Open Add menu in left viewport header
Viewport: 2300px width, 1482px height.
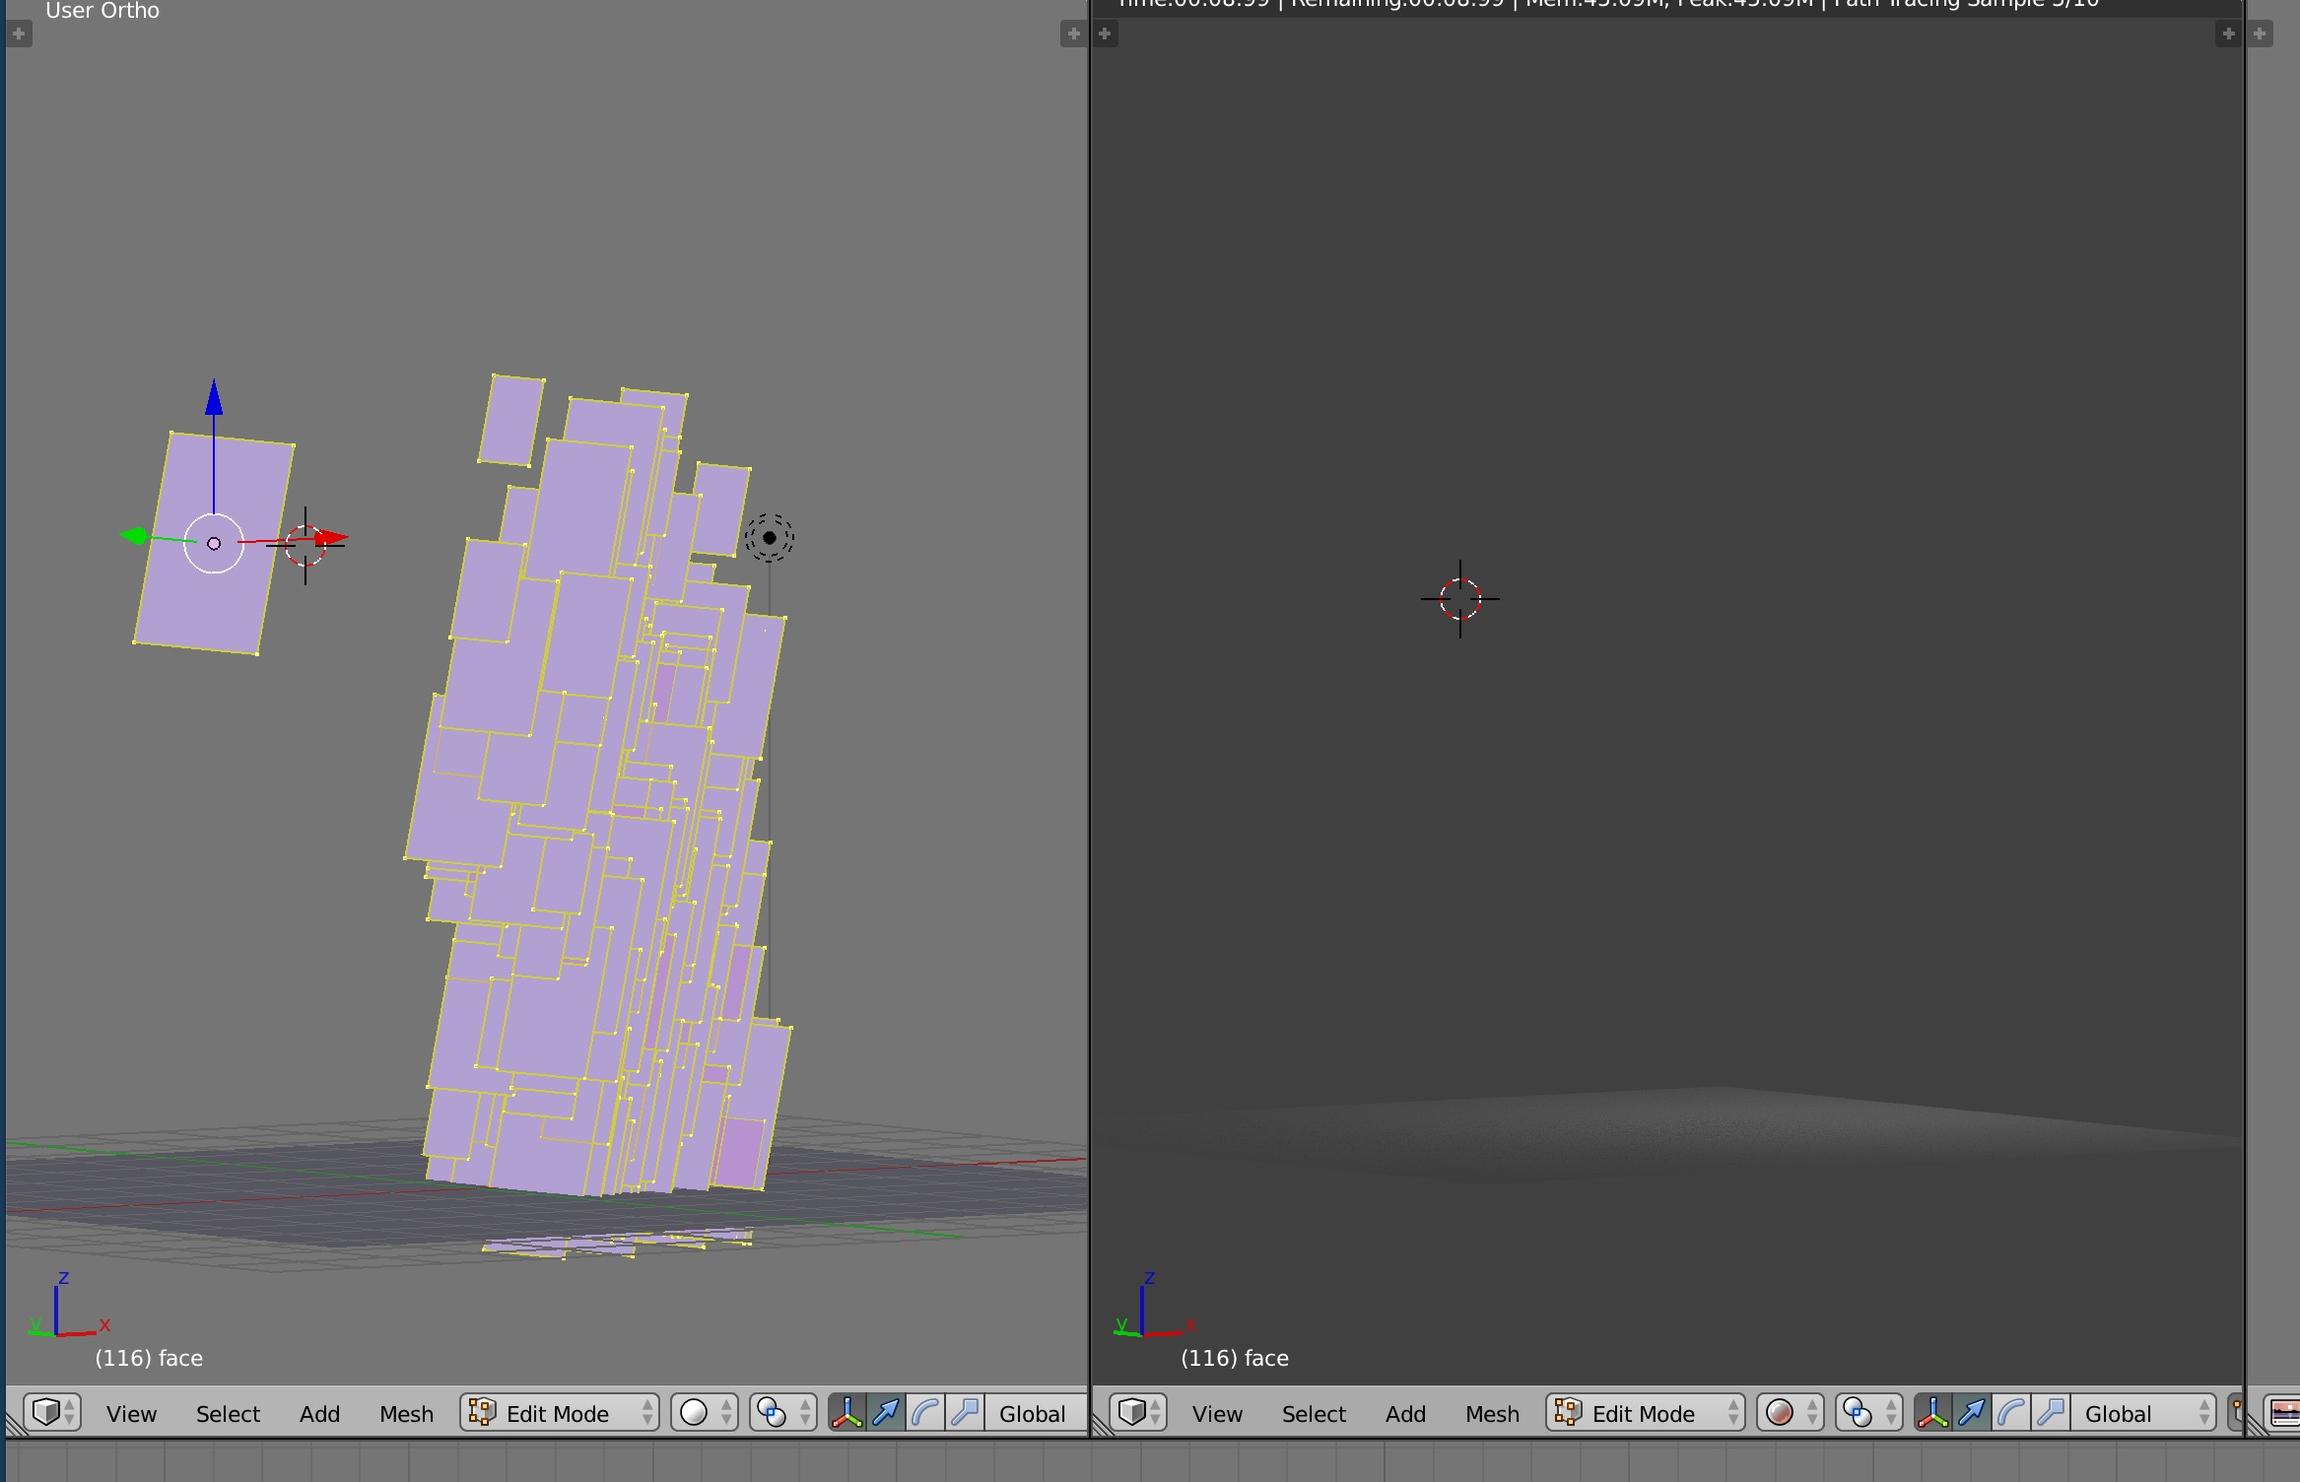coord(320,1413)
